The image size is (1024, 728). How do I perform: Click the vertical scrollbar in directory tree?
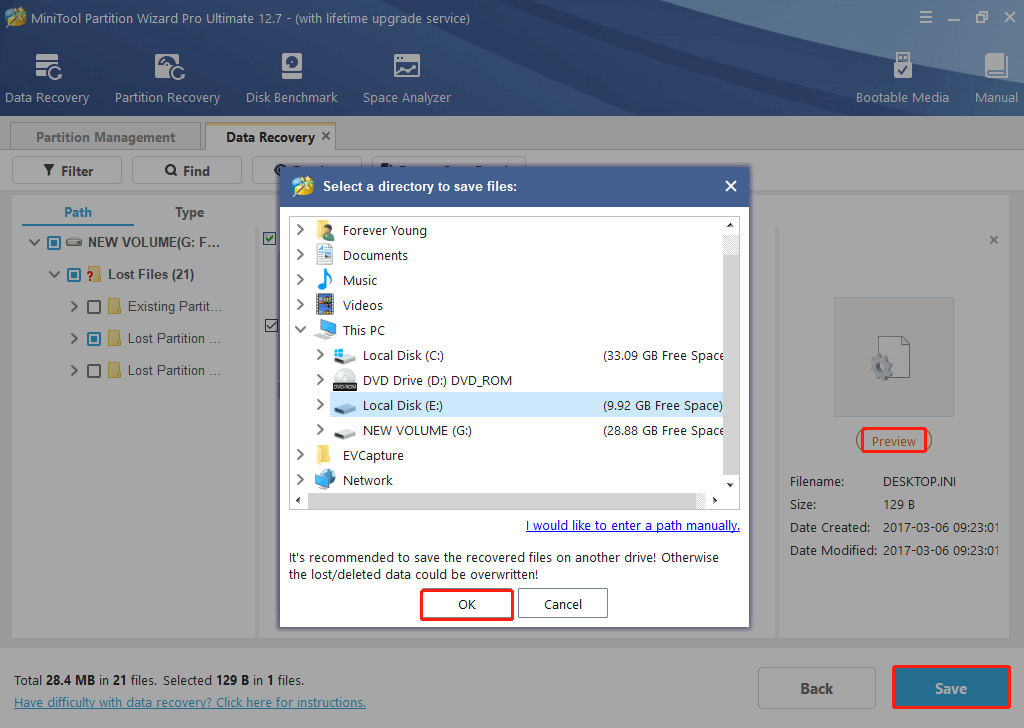click(731, 366)
